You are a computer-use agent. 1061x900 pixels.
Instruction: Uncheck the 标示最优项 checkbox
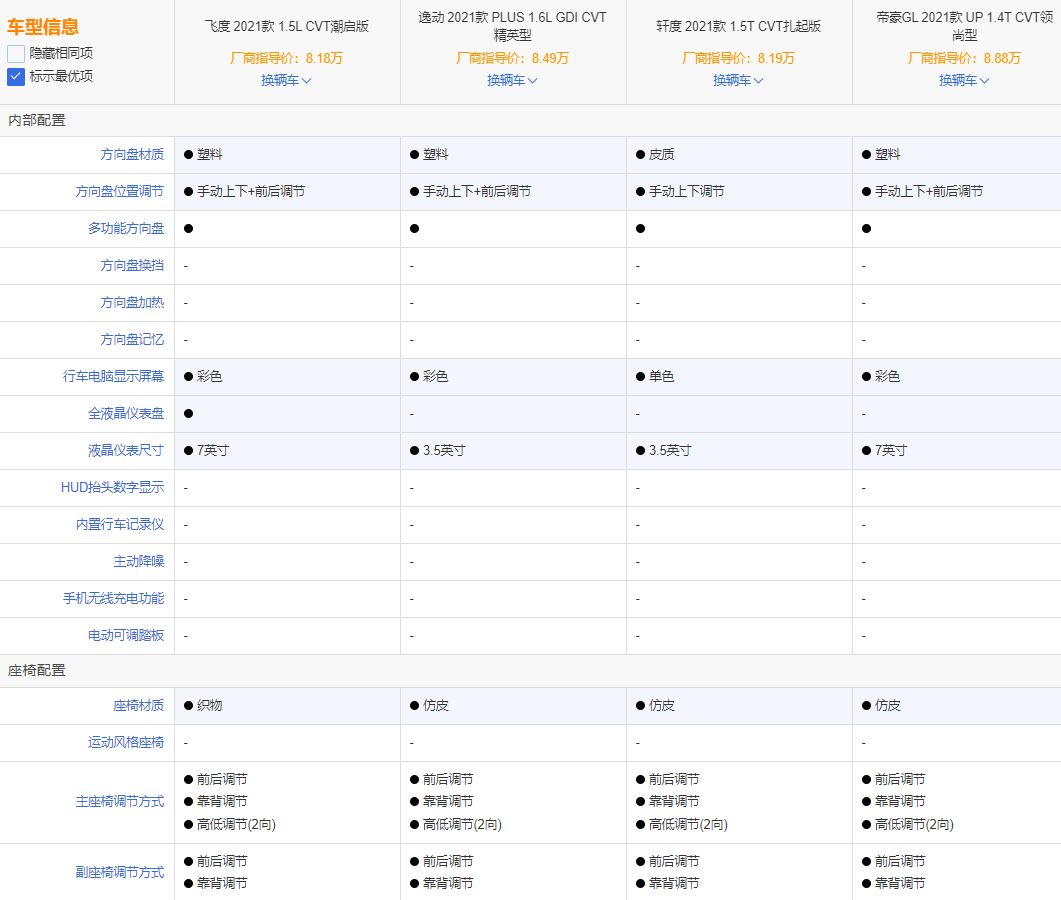coord(16,76)
